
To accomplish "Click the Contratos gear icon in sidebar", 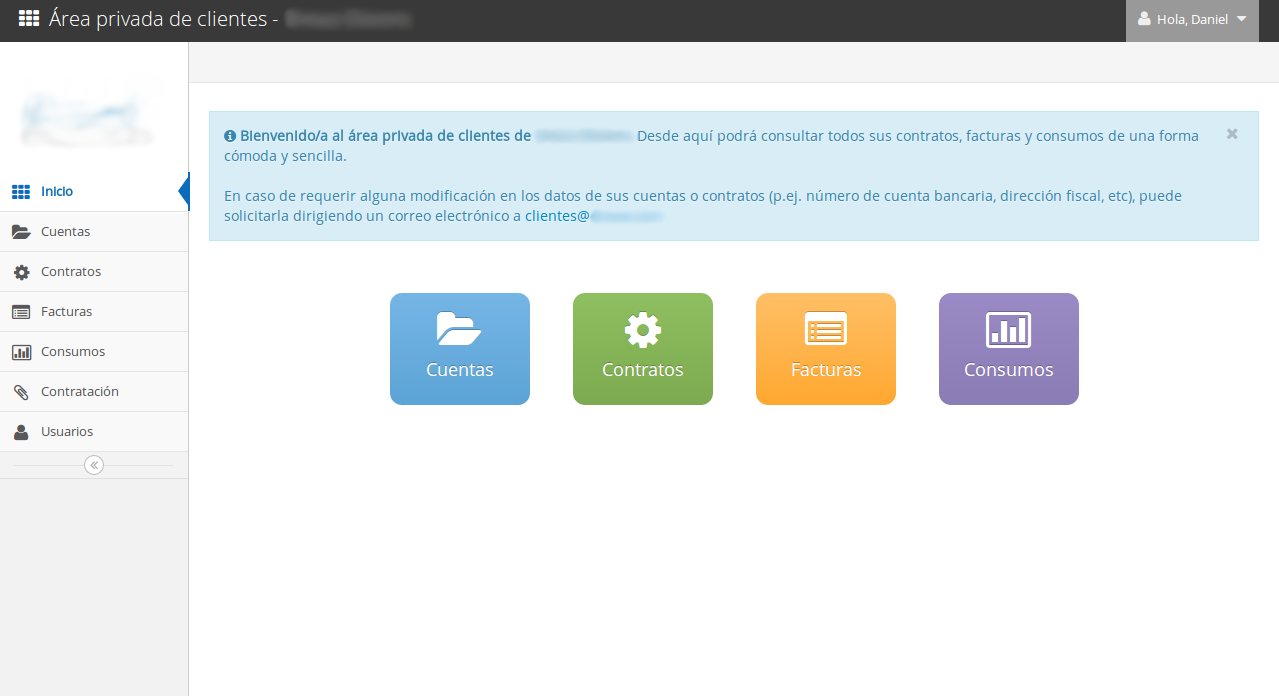I will coord(22,271).
